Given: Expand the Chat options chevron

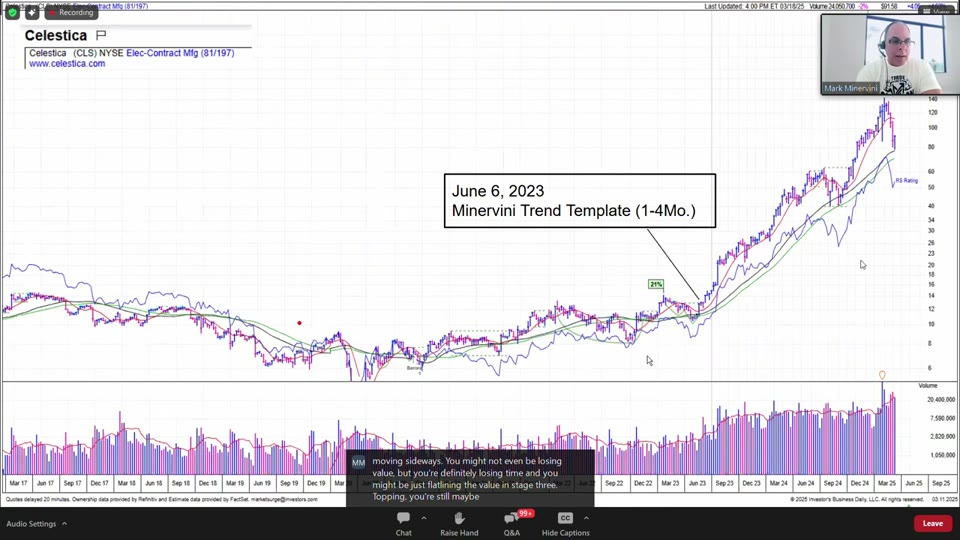Looking at the screenshot, I should click(x=424, y=518).
